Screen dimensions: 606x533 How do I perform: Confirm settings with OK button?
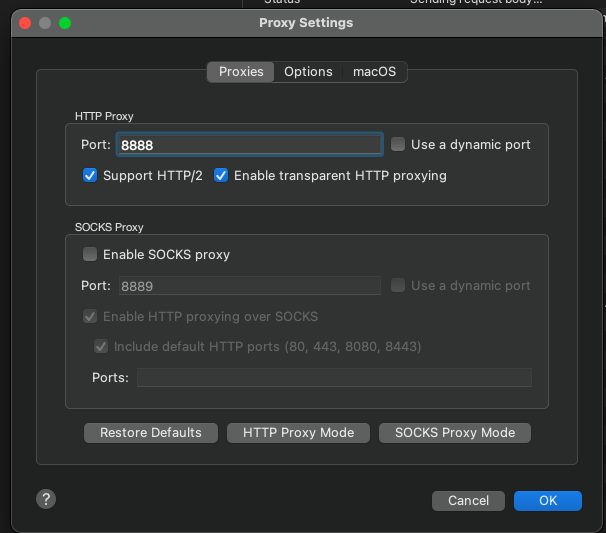(548, 501)
